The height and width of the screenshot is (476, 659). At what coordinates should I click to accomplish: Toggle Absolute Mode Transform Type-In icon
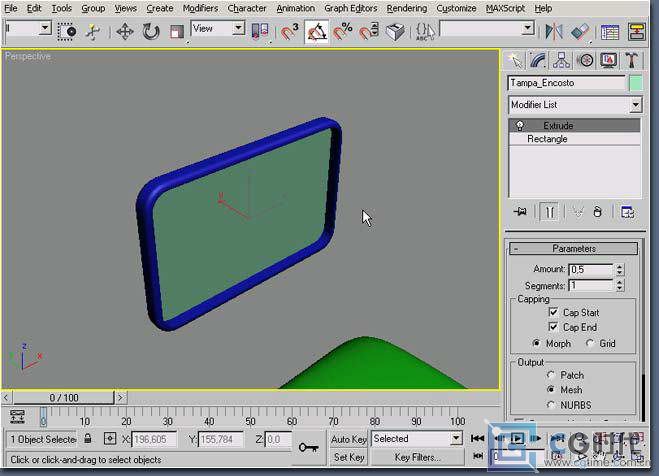tap(110, 439)
